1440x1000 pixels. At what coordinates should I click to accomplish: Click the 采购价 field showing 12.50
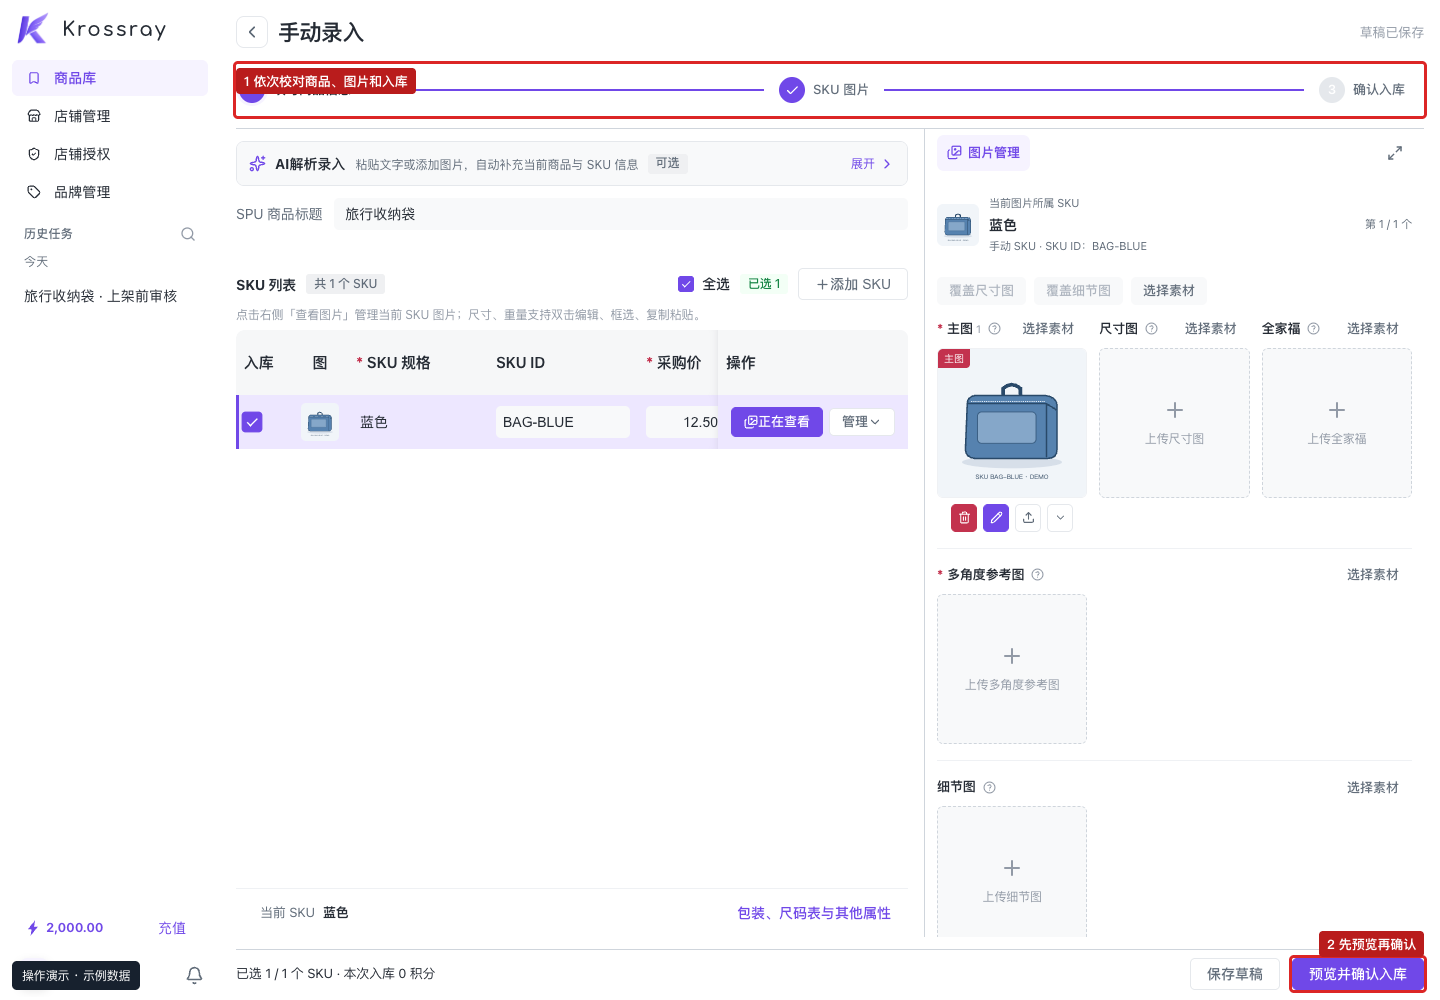coord(682,422)
